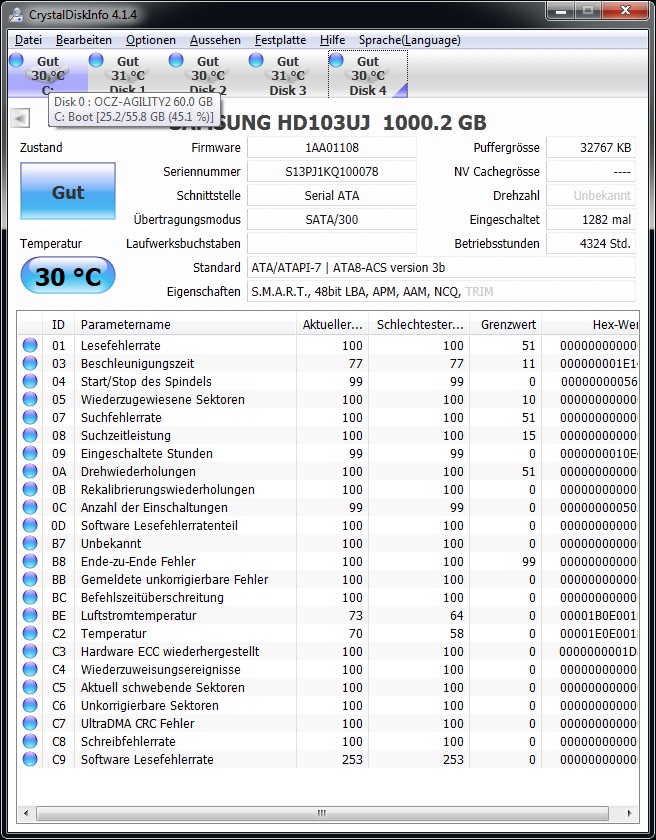The width and height of the screenshot is (656, 840).
Task: Click the status orb for Gemeldete unkorrigierbare Fehler
Action: (30, 579)
